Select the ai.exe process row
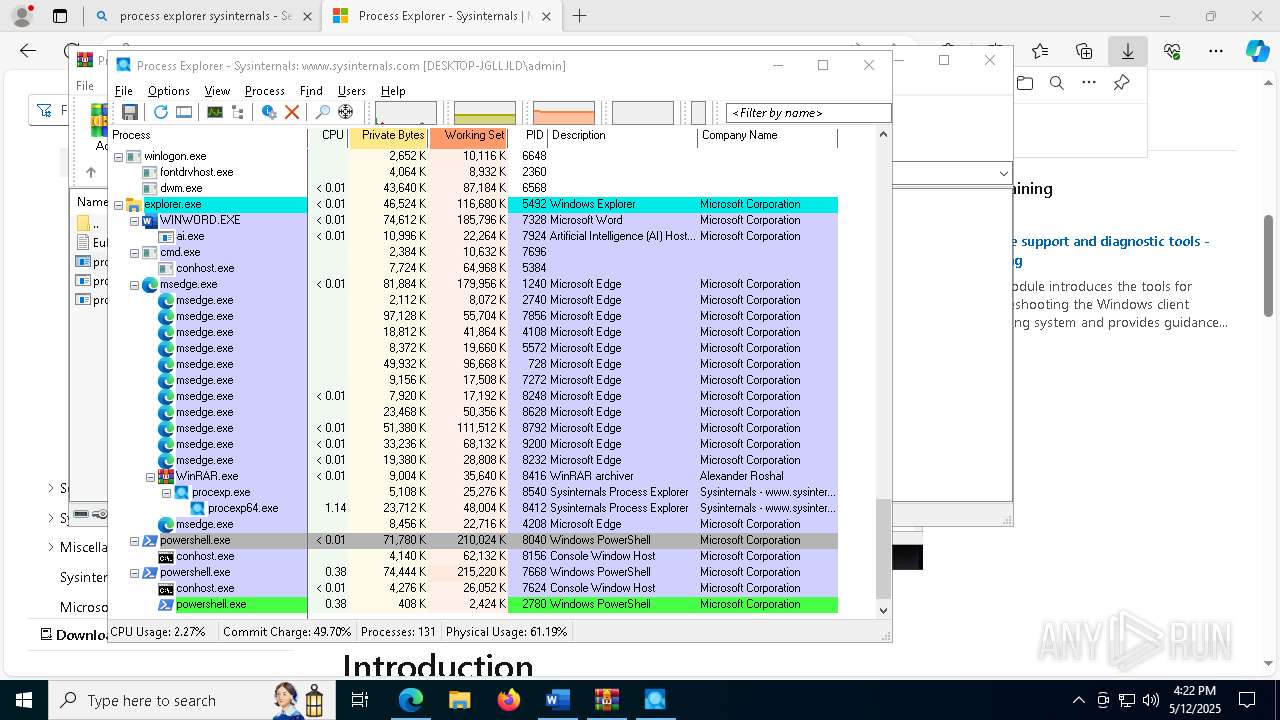Screen dimensions: 1280x720 coord(473,236)
